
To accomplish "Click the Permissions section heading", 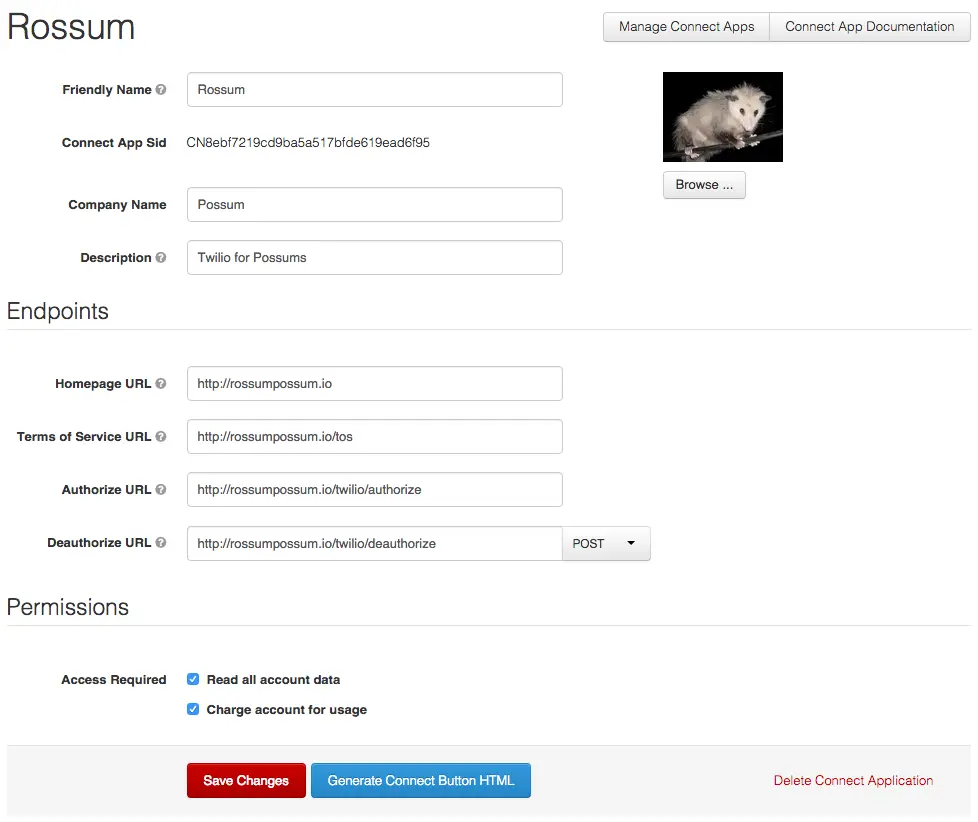I will pos(68,607).
